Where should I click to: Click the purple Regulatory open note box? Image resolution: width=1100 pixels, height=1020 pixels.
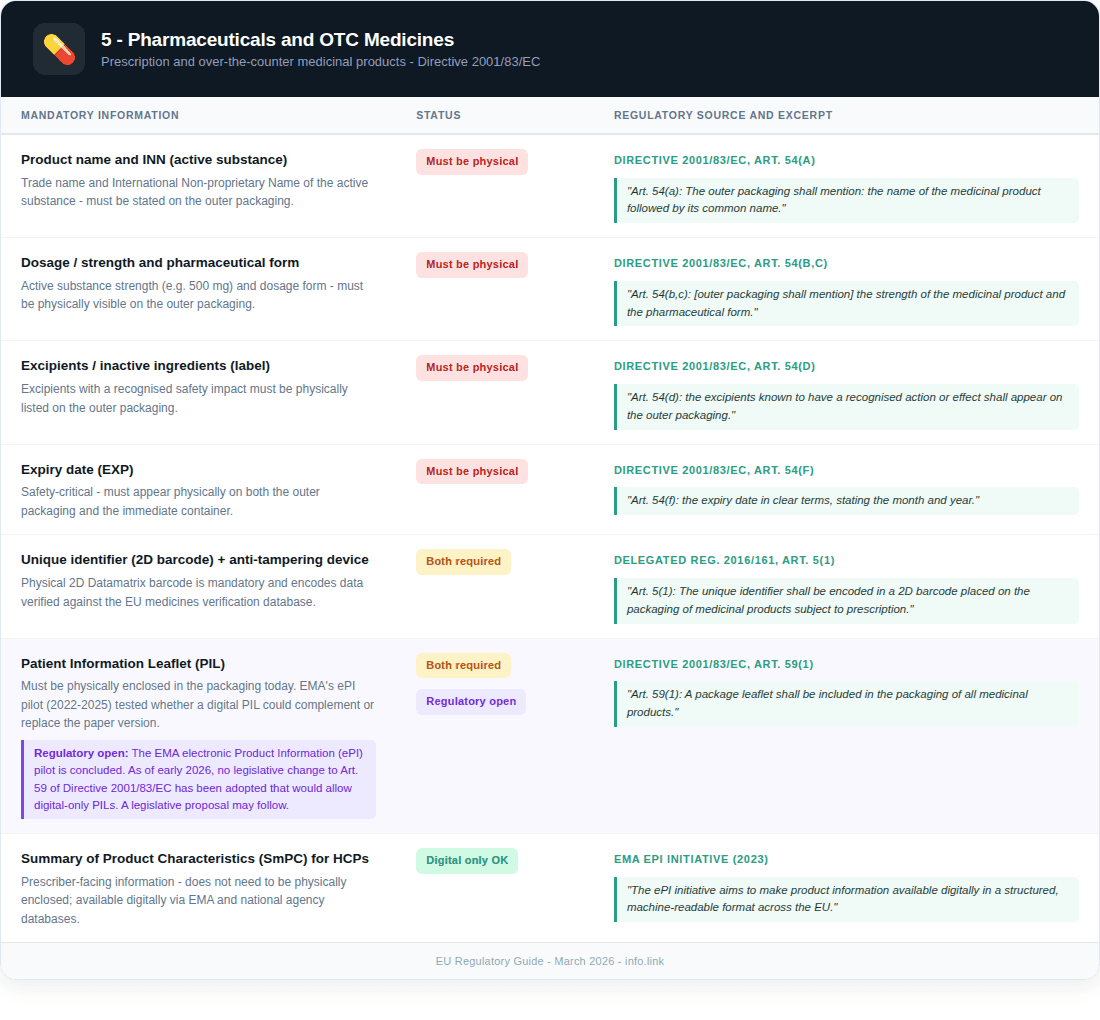(198, 779)
